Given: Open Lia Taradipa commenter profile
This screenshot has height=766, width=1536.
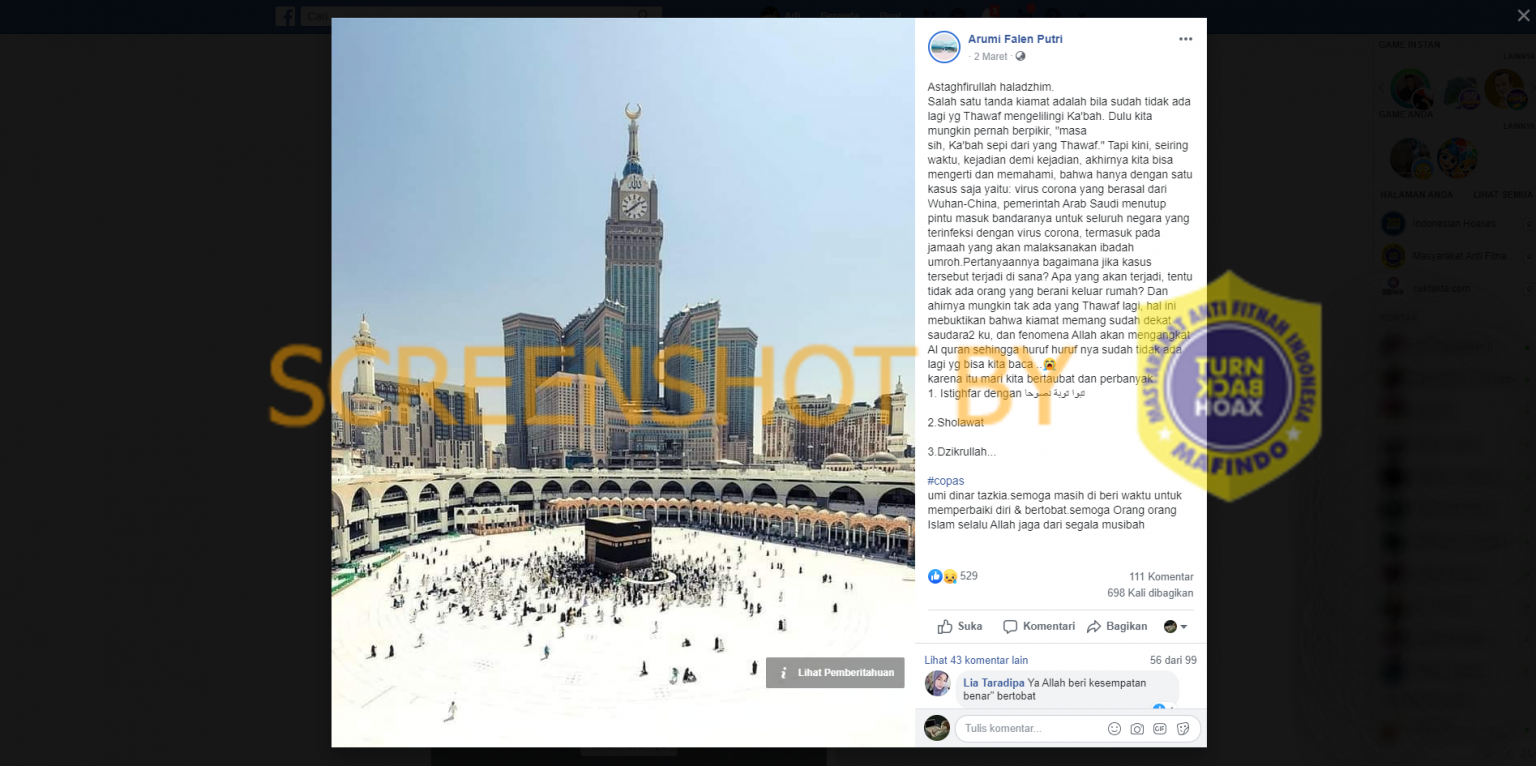Looking at the screenshot, I should coord(994,683).
